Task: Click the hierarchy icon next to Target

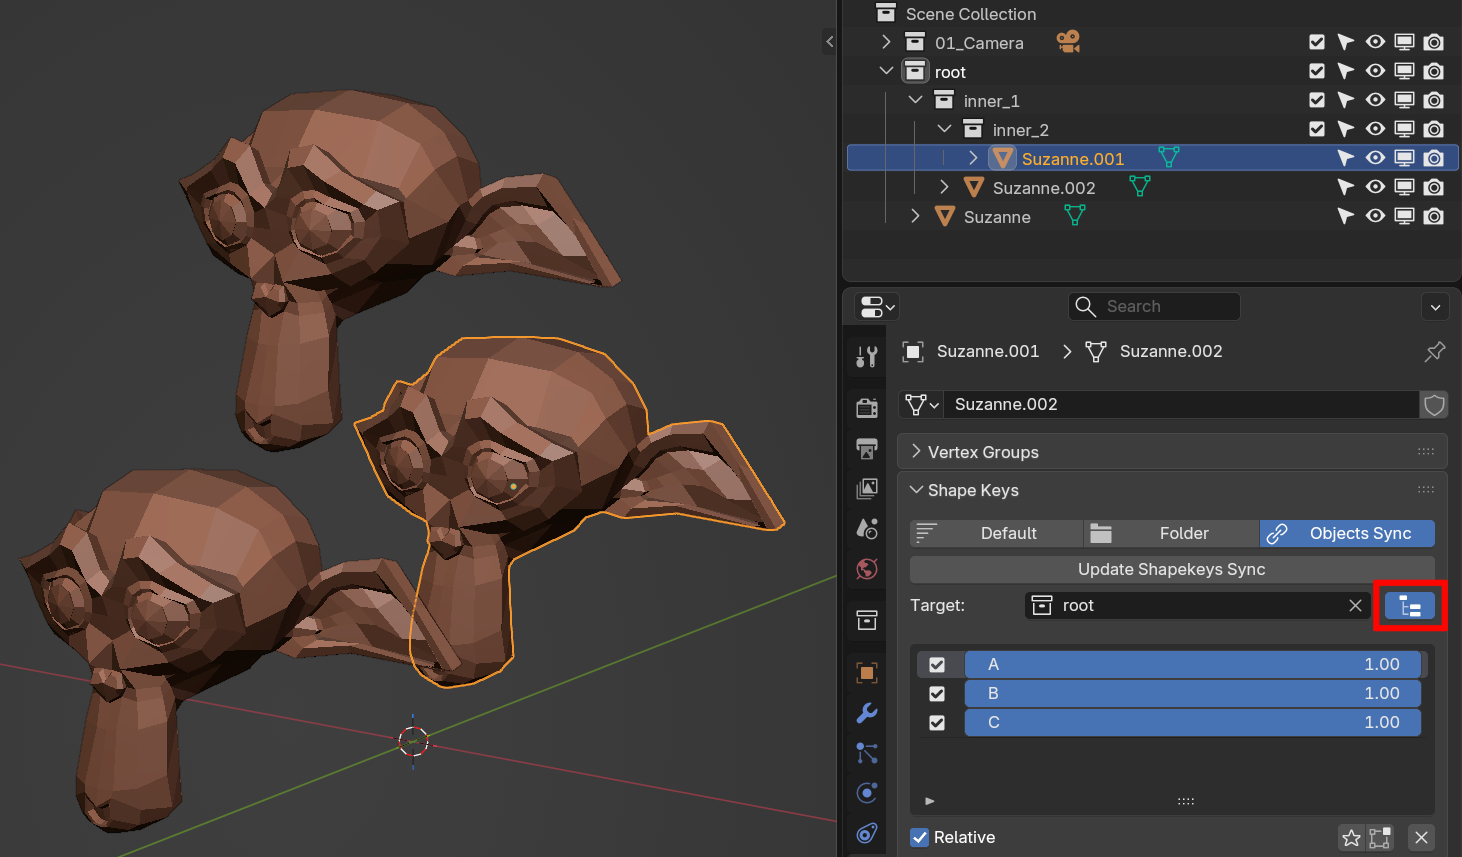Action: coord(1410,606)
